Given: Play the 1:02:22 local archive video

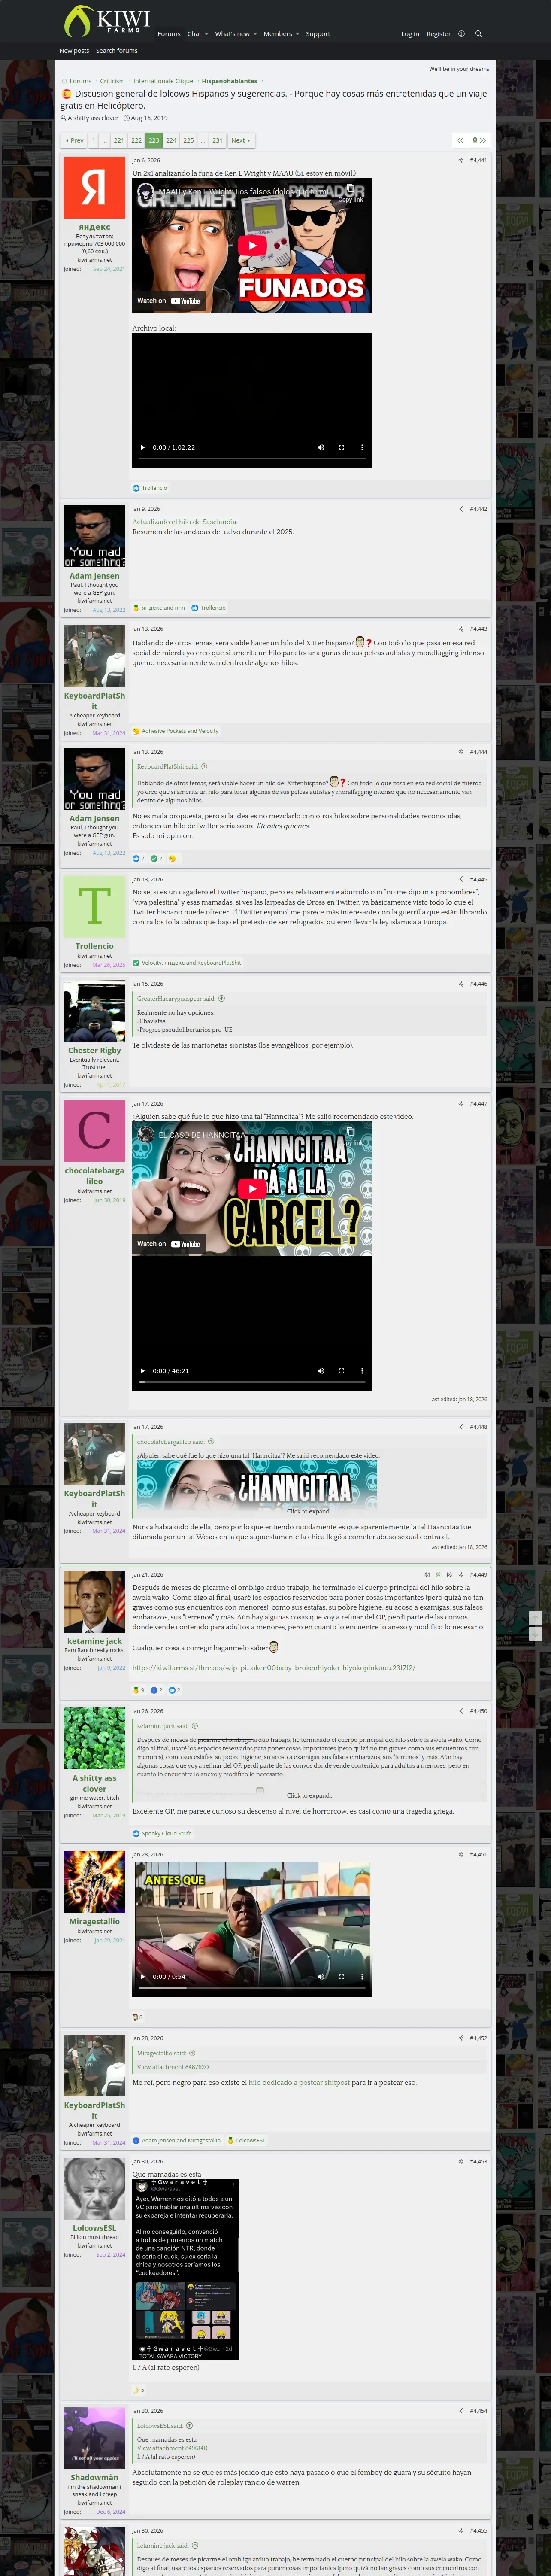Looking at the screenshot, I should pyautogui.click(x=143, y=447).
